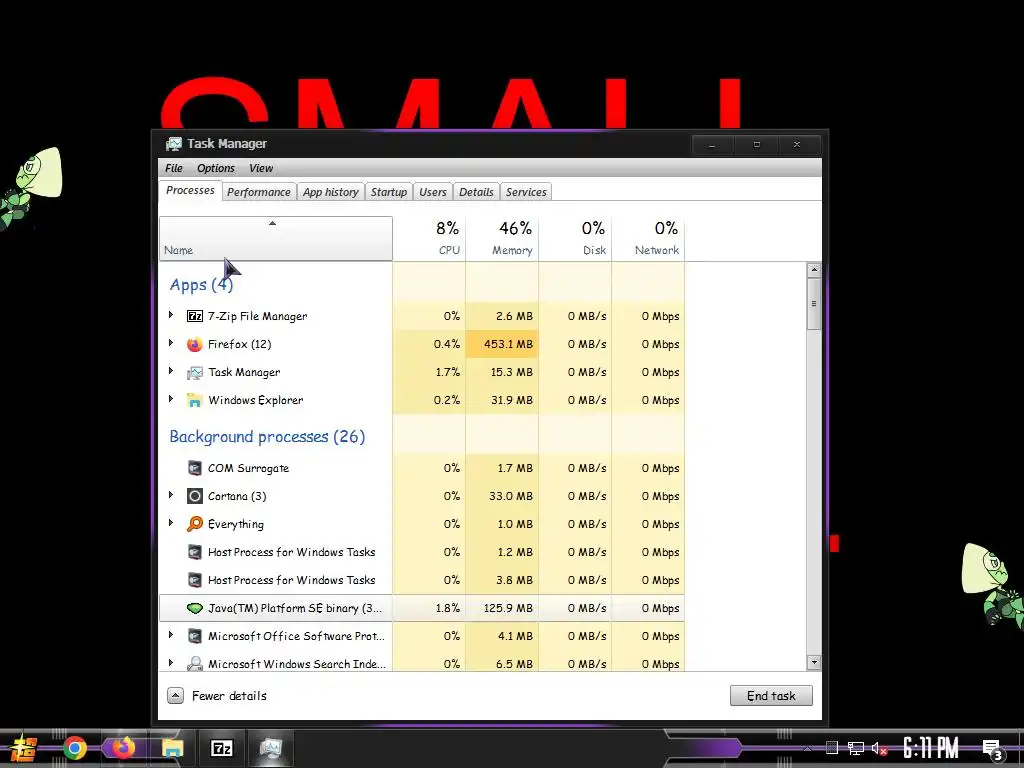Click the scrollbar down arrow
Image resolution: width=1024 pixels, height=768 pixels.
coord(814,662)
